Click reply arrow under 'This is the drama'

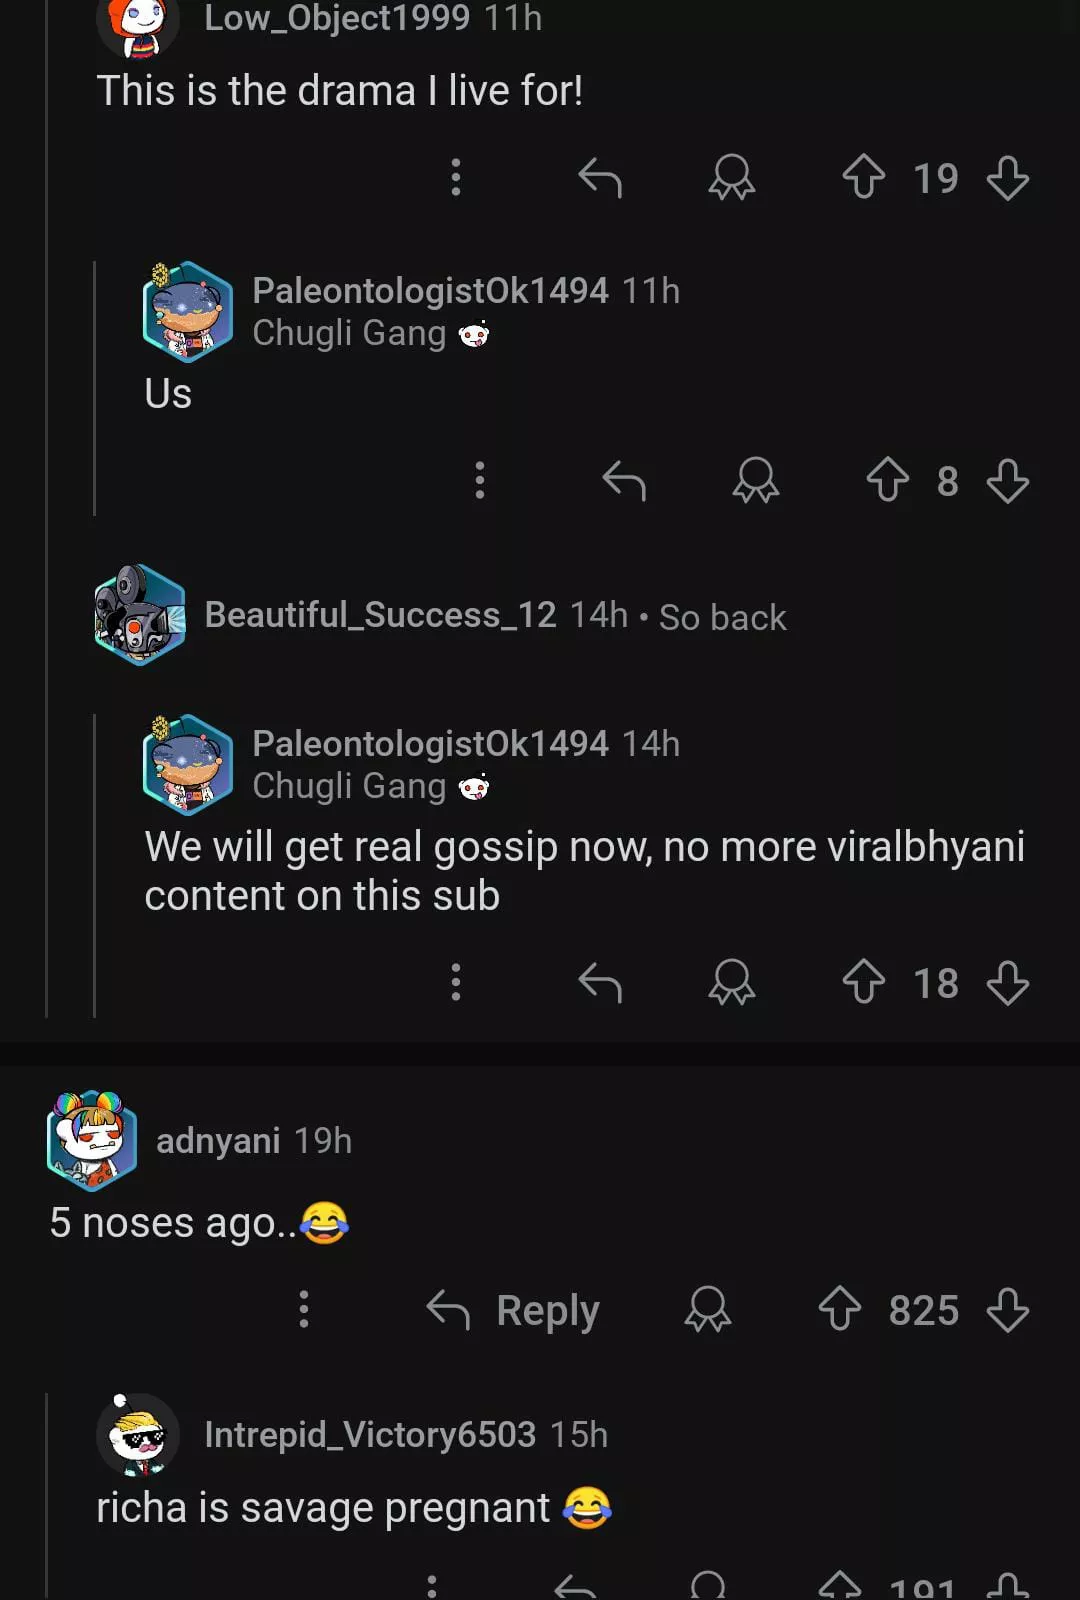600,178
